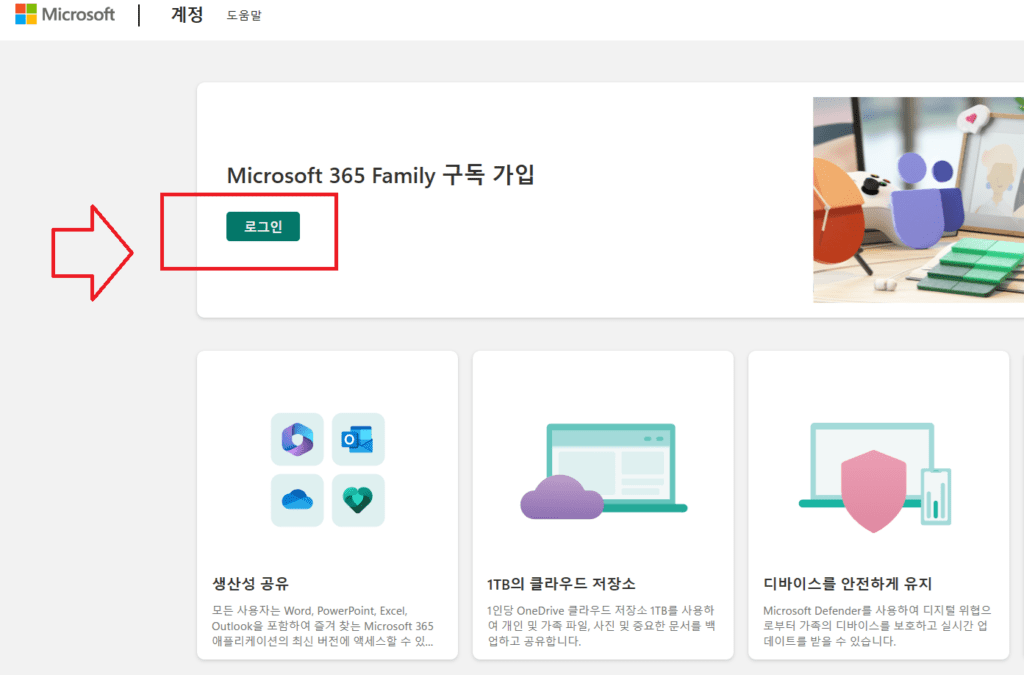Open the 도움말 help link
This screenshot has width=1024, height=675.
point(244,15)
